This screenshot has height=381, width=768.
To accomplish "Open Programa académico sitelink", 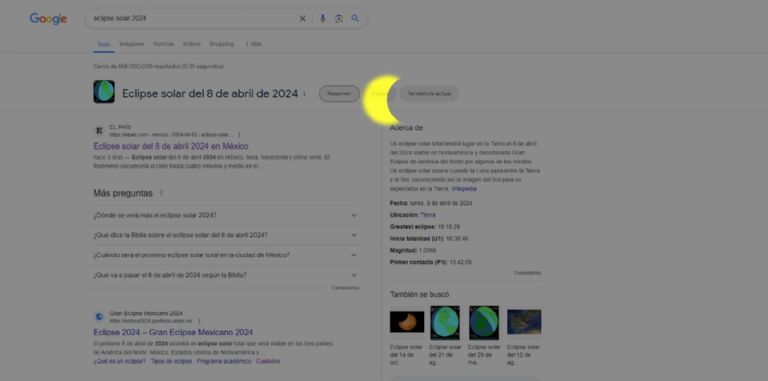I will coord(224,361).
